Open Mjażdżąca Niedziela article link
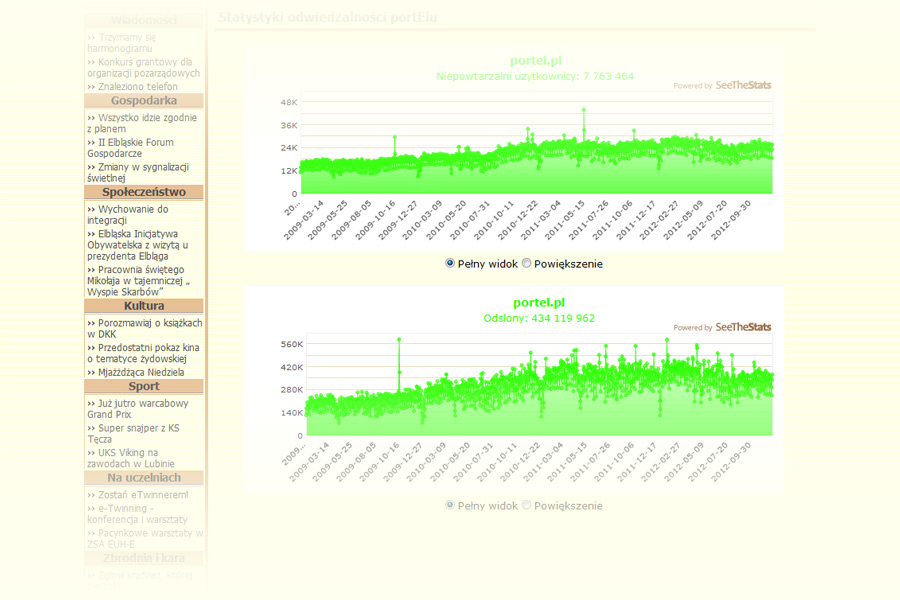Viewport: 900px width, 600px height. pos(136,372)
